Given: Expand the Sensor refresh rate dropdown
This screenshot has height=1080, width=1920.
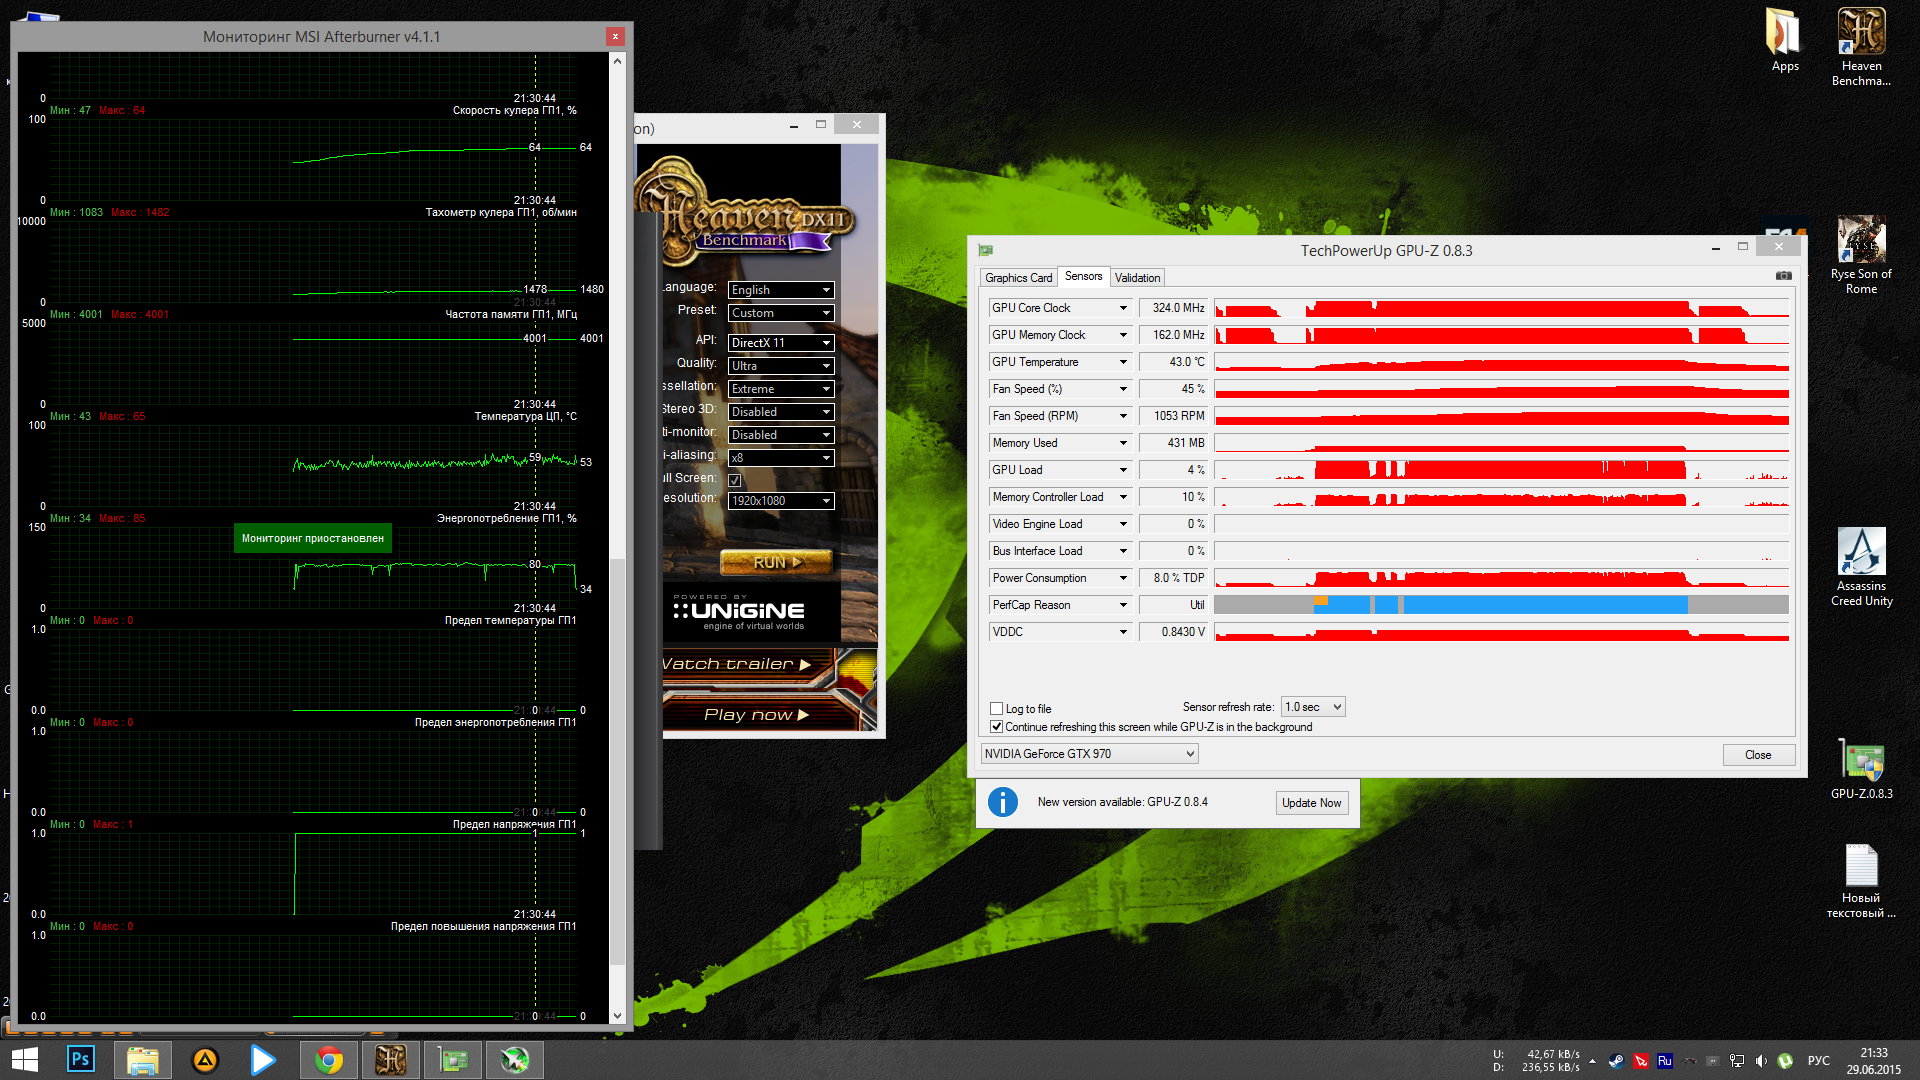Looking at the screenshot, I should 1313,707.
